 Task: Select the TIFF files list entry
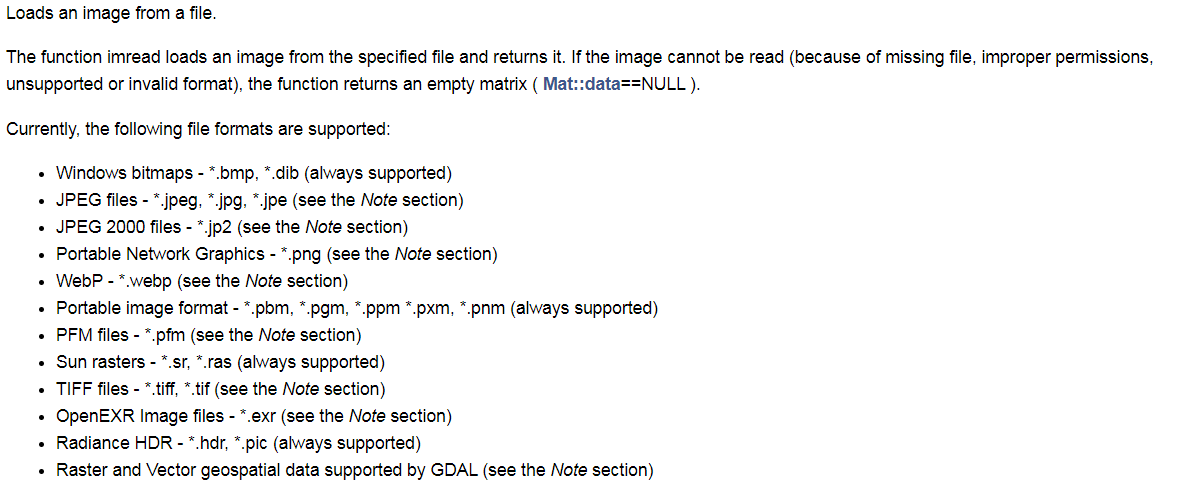[x=220, y=389]
